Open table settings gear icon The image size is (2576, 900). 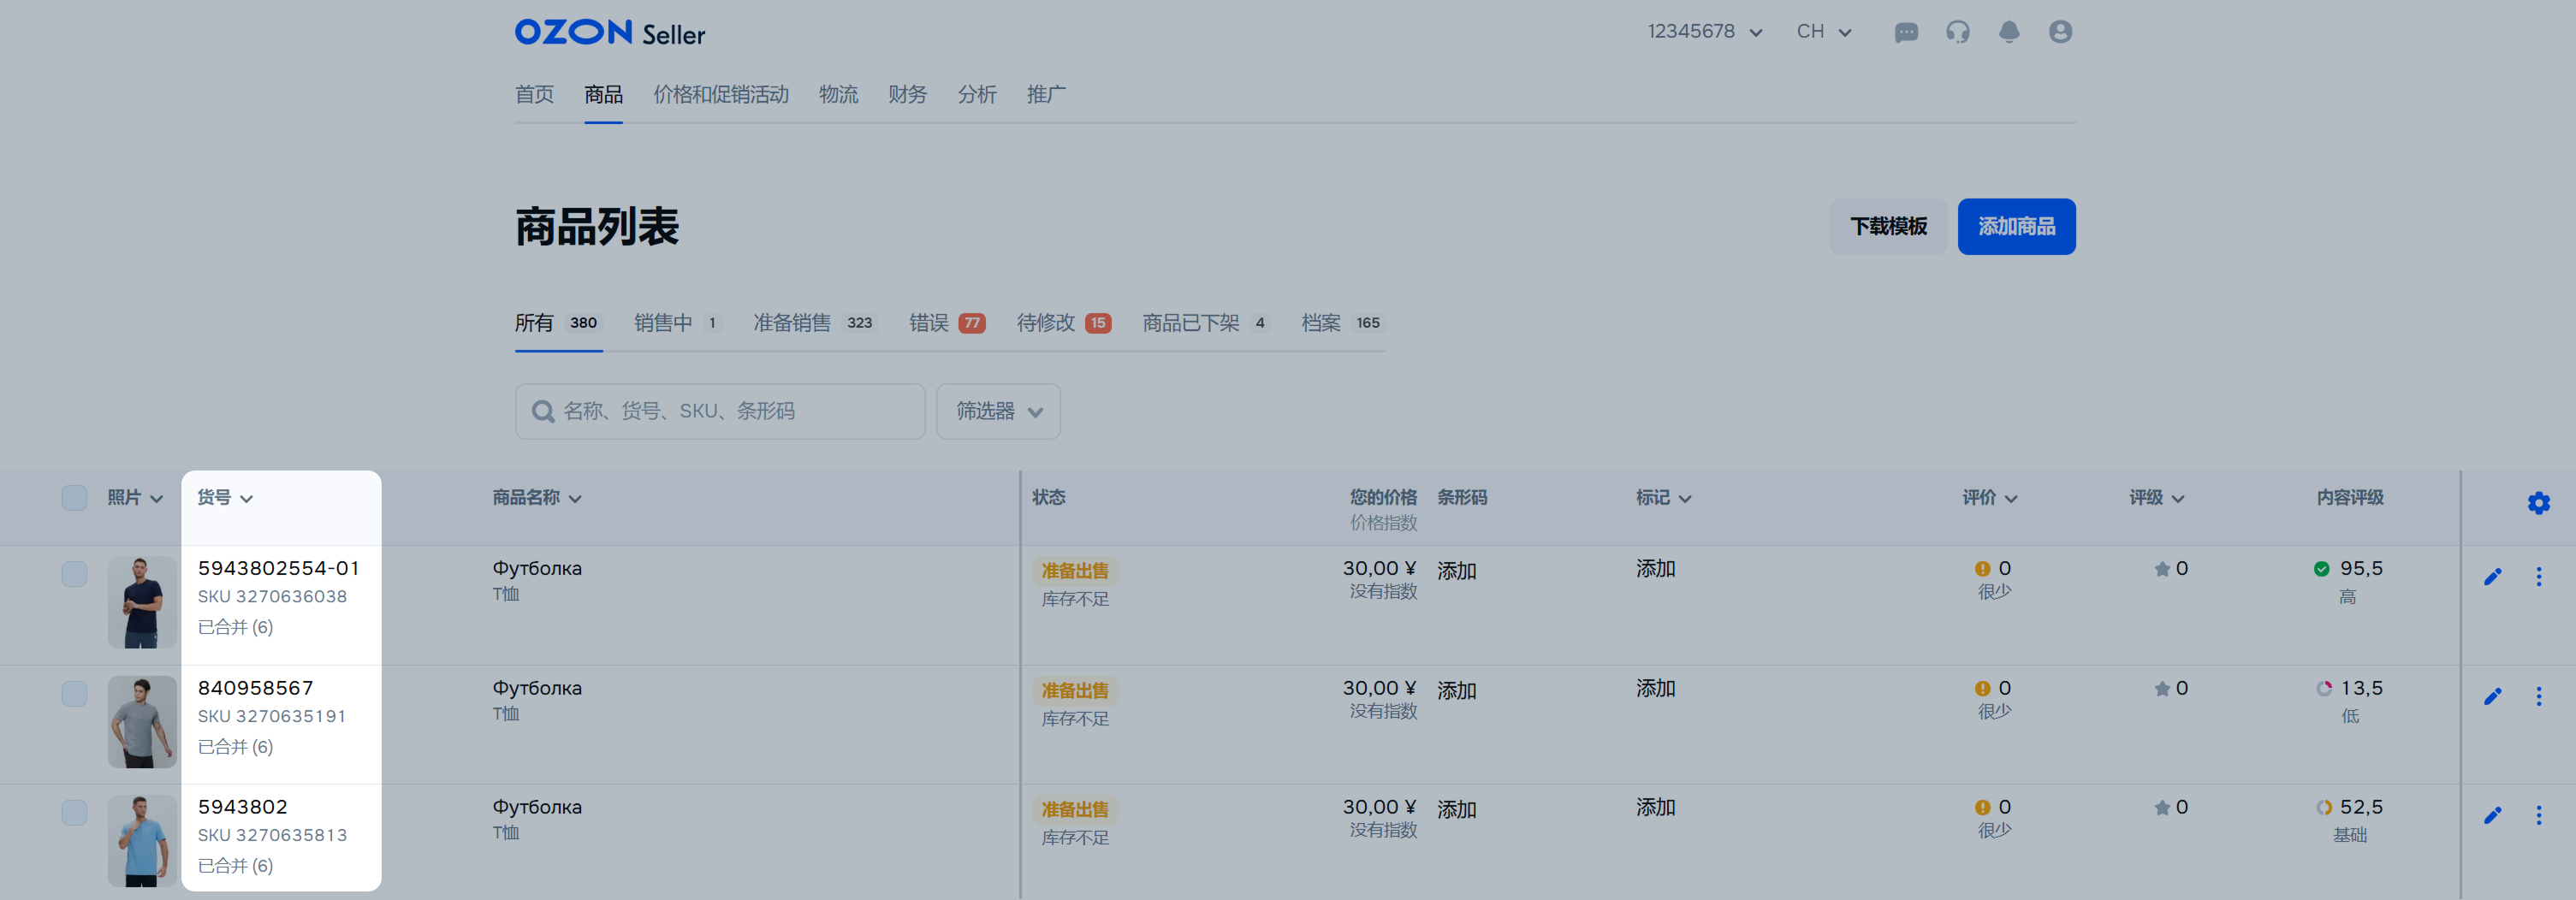(x=2538, y=503)
